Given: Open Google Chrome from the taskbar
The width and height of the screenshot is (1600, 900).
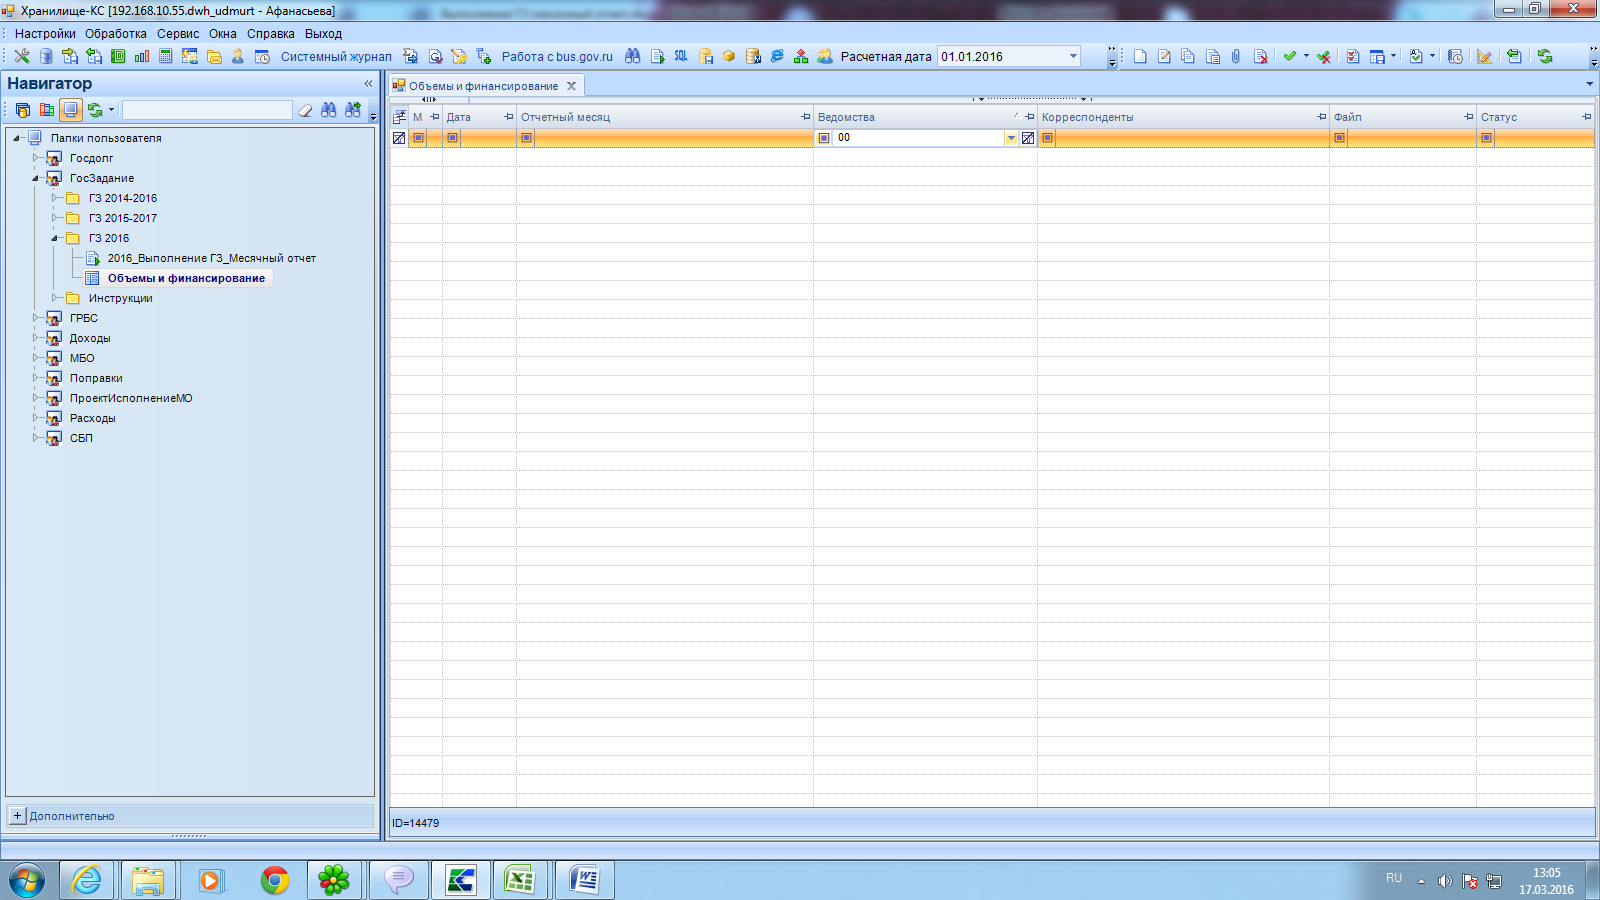Looking at the screenshot, I should (274, 880).
